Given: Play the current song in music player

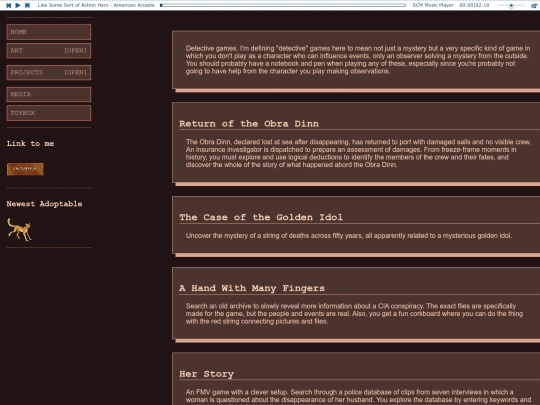Looking at the screenshot, I should coord(18,5).
